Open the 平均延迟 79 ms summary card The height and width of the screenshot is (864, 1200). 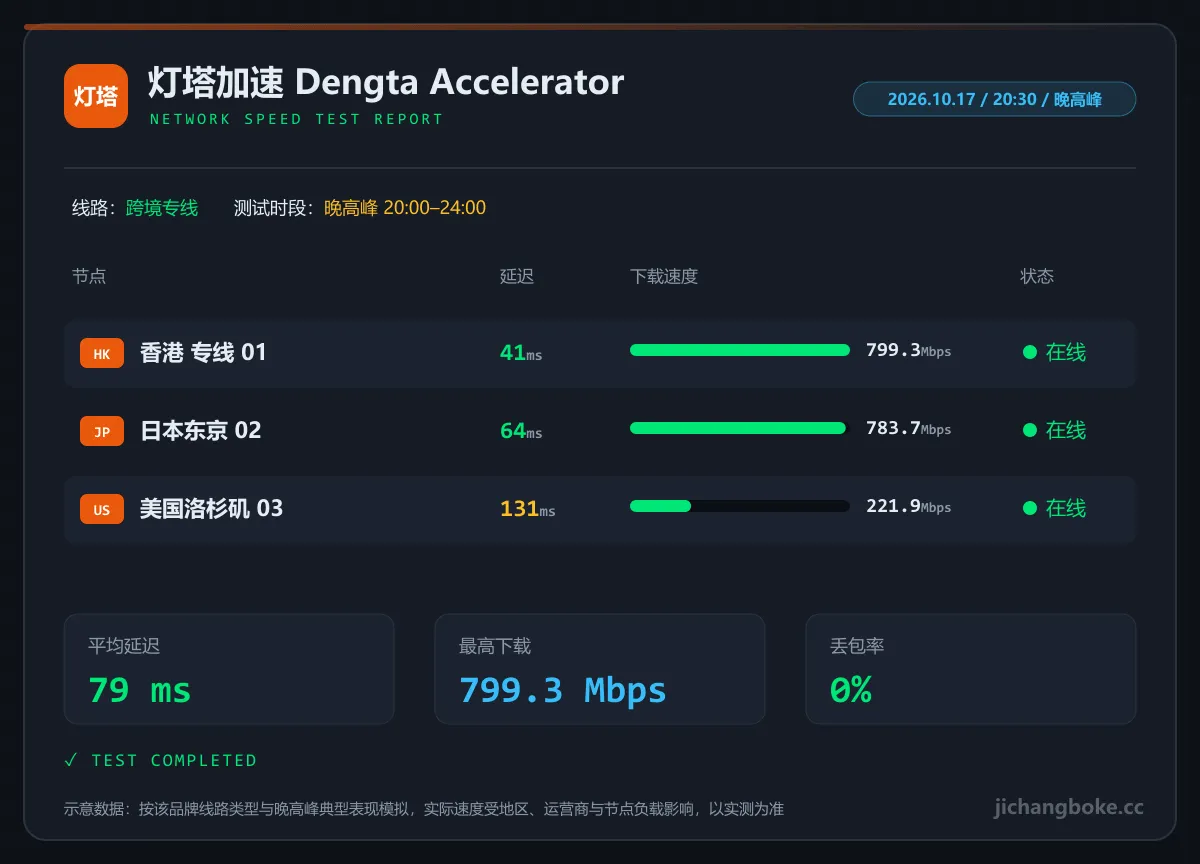tap(229, 669)
